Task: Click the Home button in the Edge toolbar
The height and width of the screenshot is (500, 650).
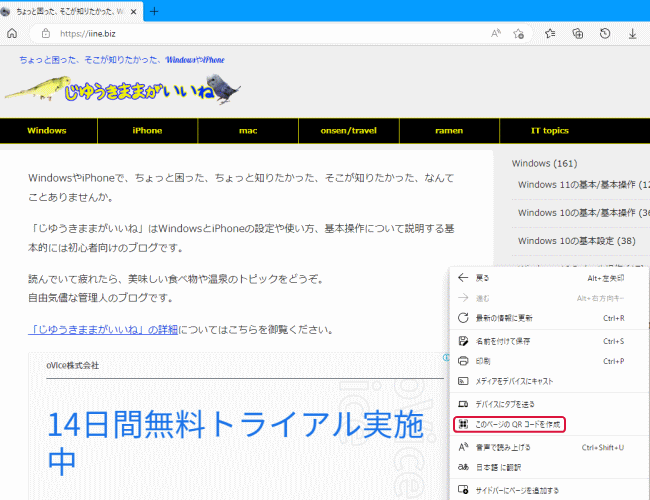Action: pos(12,34)
